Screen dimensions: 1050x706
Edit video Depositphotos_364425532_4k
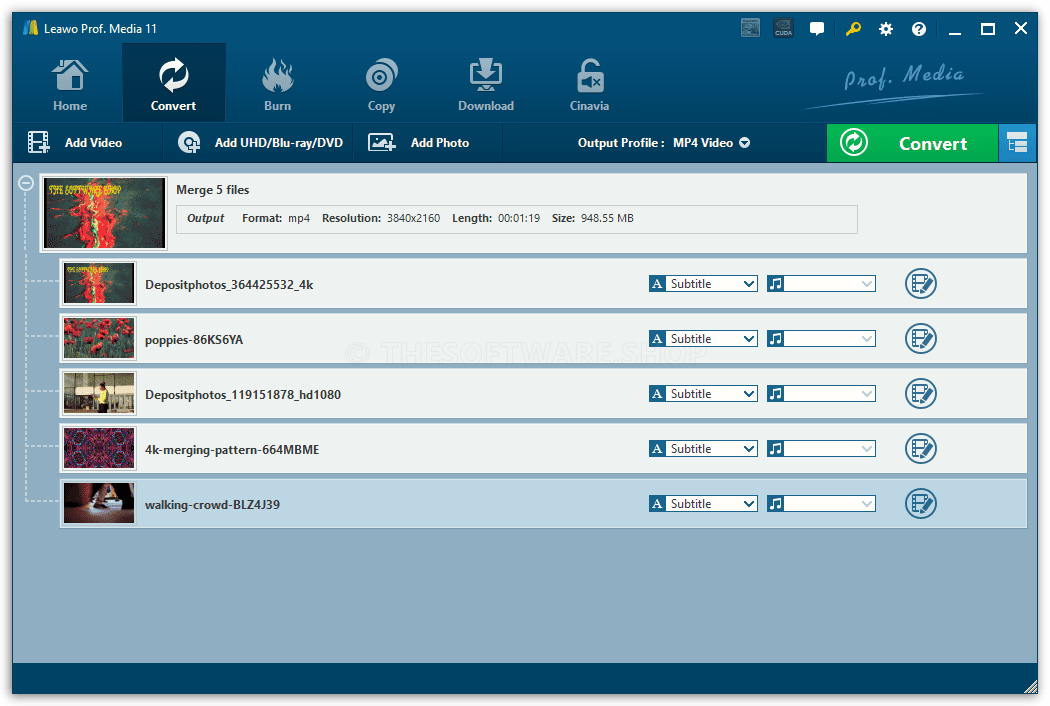[x=921, y=284]
